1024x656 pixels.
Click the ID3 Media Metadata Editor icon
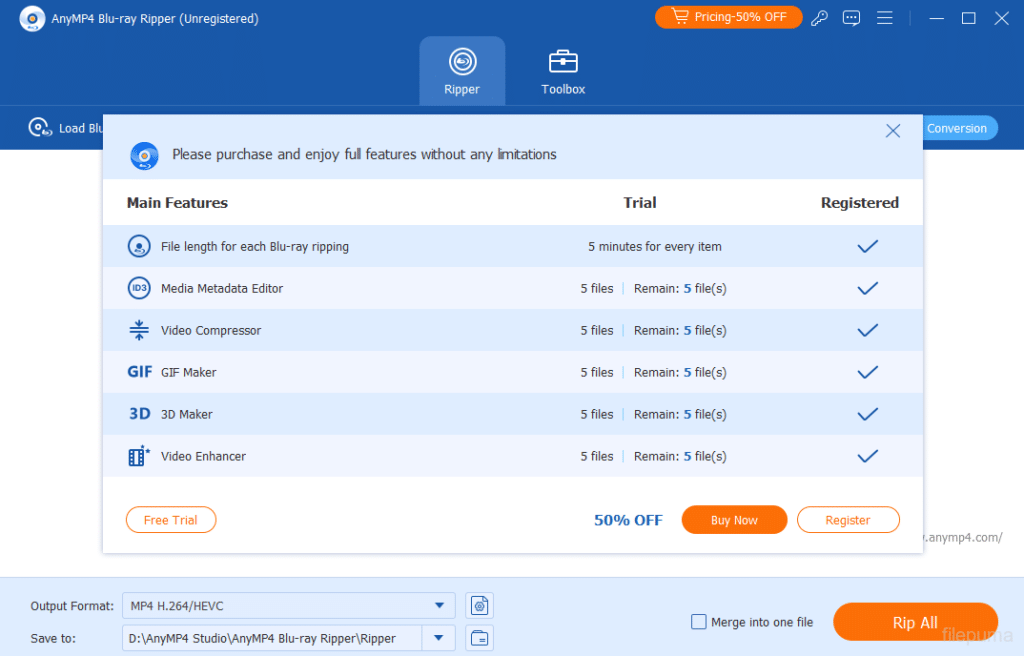point(138,288)
